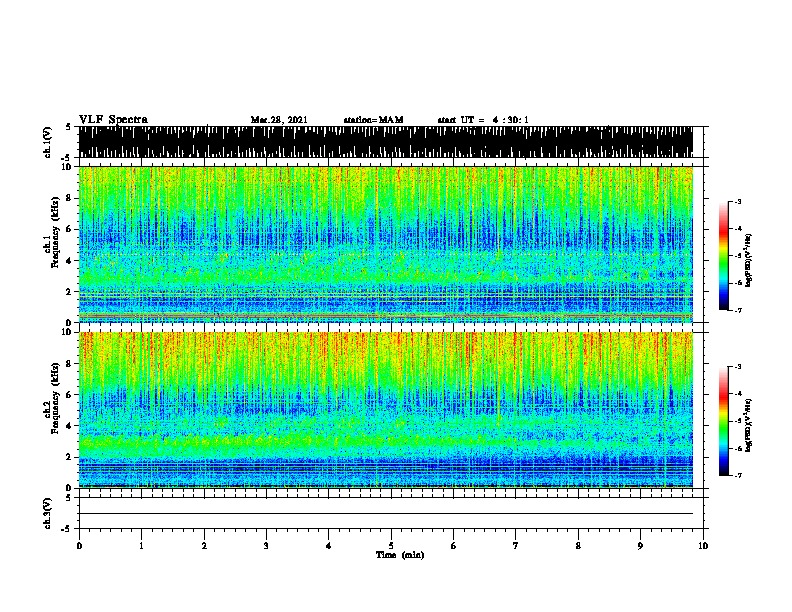Click the ch.1 Frequency (kHz) axis label
Viewport: 792px width, 612px height.
pyautogui.click(x=52, y=232)
